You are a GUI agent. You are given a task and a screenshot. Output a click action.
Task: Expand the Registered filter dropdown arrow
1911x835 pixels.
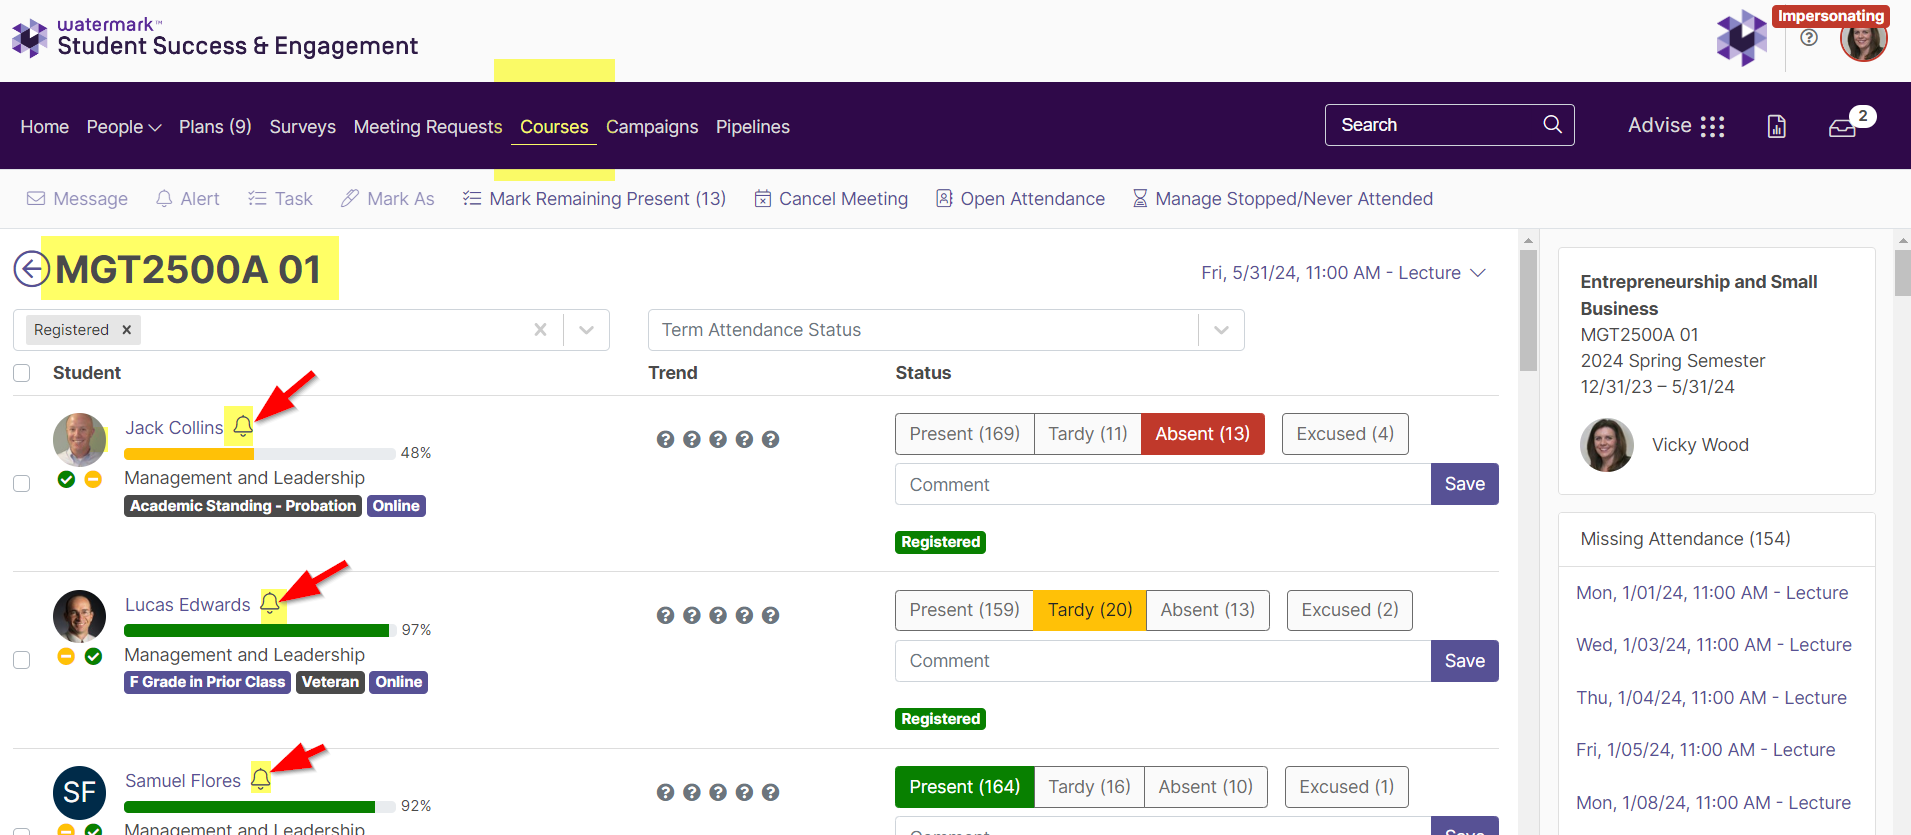[x=587, y=330]
